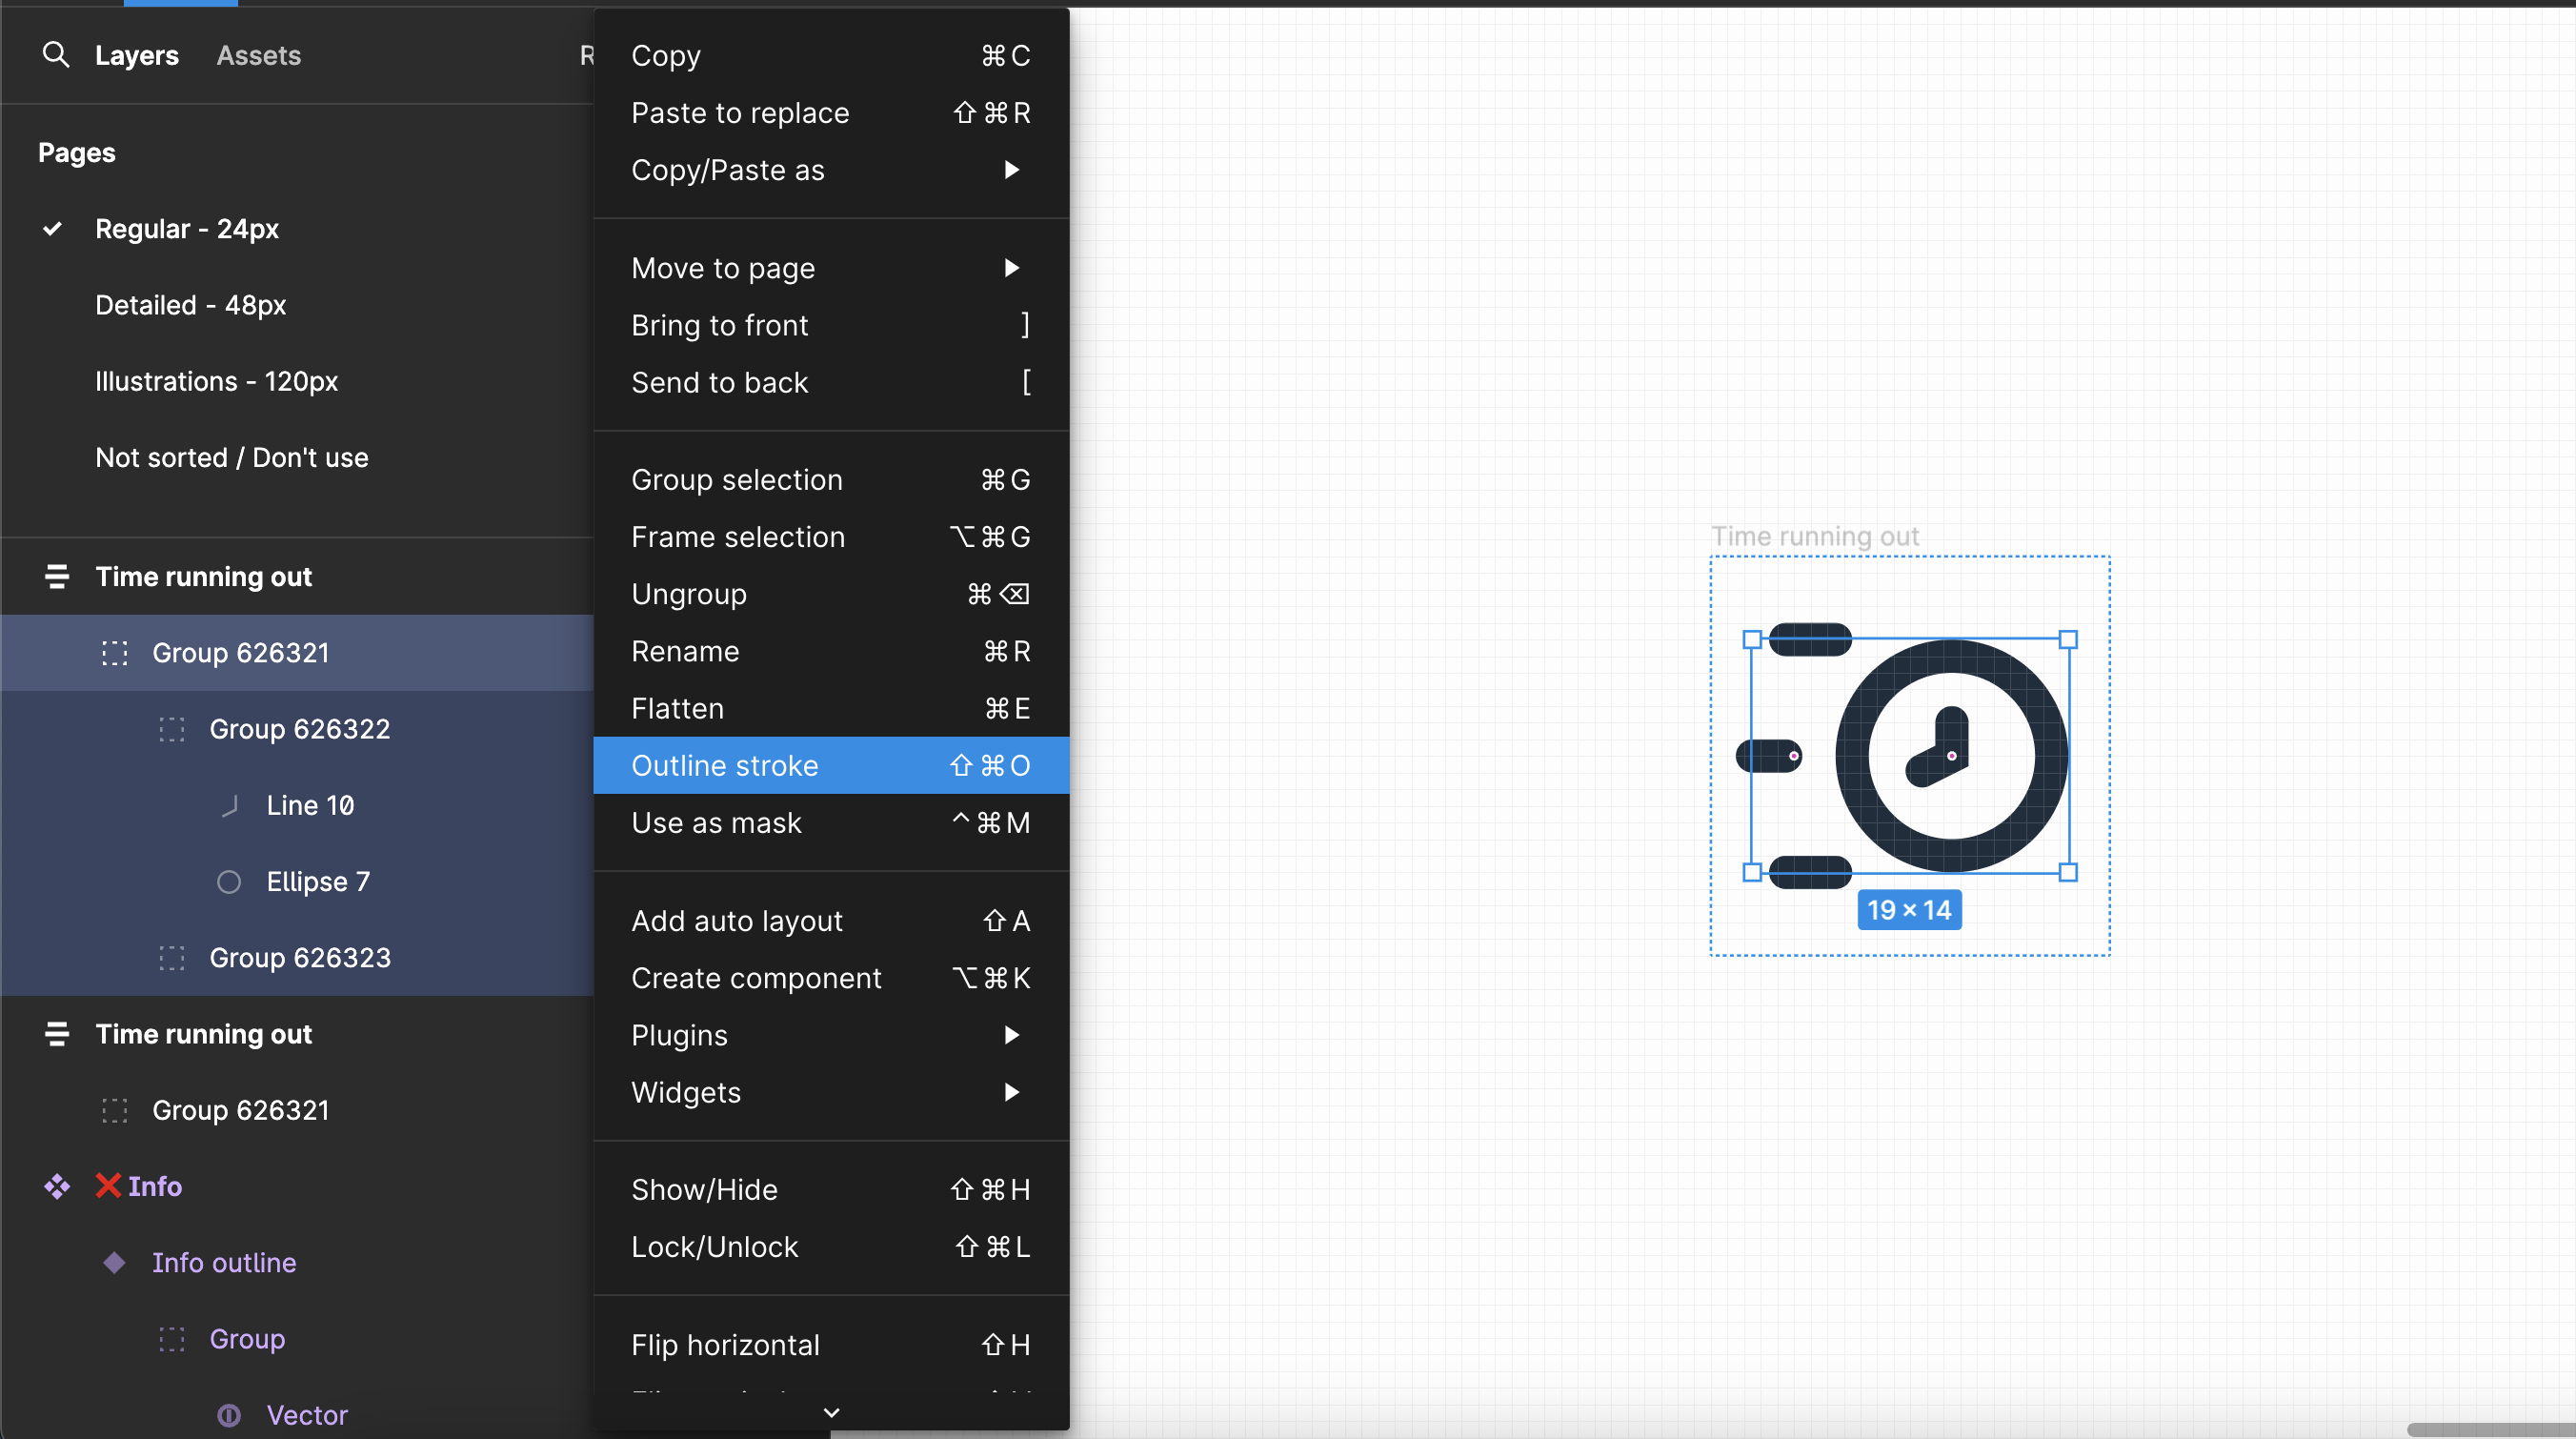Viewport: 2576px width, 1439px height.
Task: Click the dashed group icon beside Group 626321
Action: 114,652
